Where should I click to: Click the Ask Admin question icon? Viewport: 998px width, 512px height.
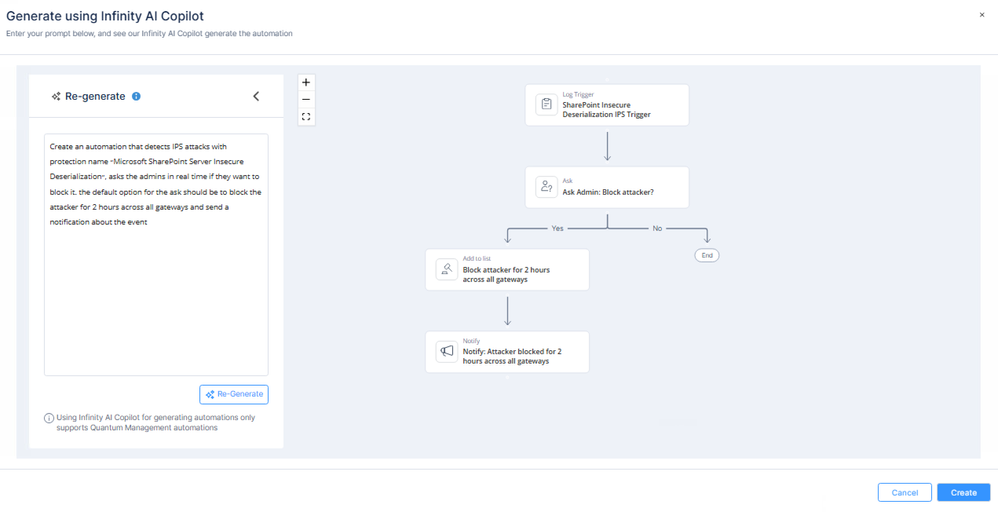(x=546, y=187)
